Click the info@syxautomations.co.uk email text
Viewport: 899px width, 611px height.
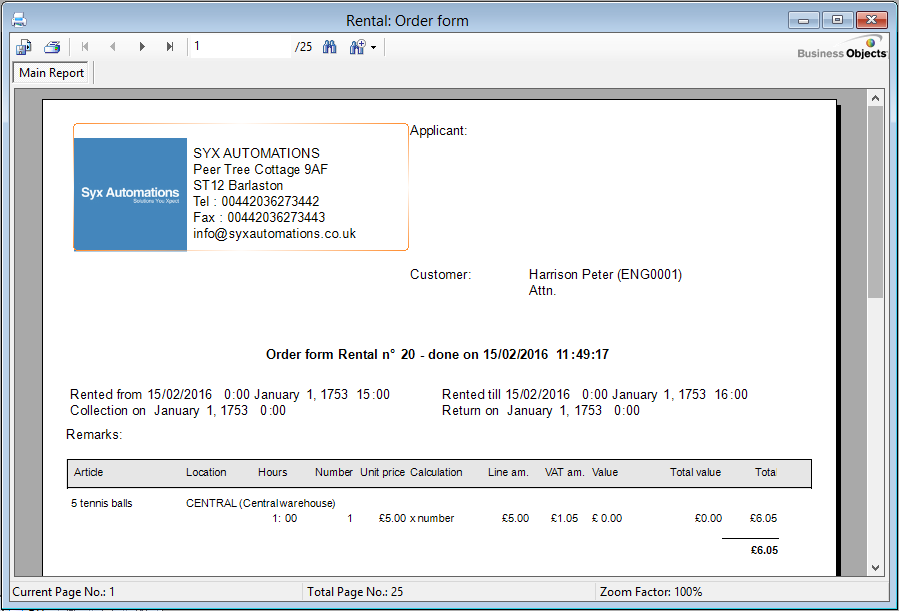[x=274, y=234]
